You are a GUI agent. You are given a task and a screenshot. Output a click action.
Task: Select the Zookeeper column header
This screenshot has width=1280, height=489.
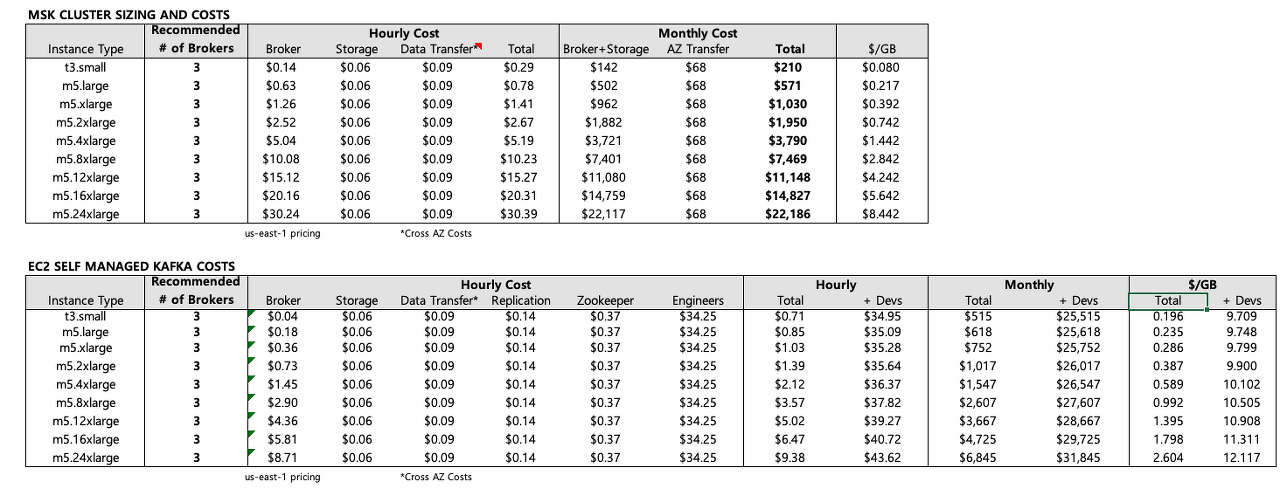(605, 300)
